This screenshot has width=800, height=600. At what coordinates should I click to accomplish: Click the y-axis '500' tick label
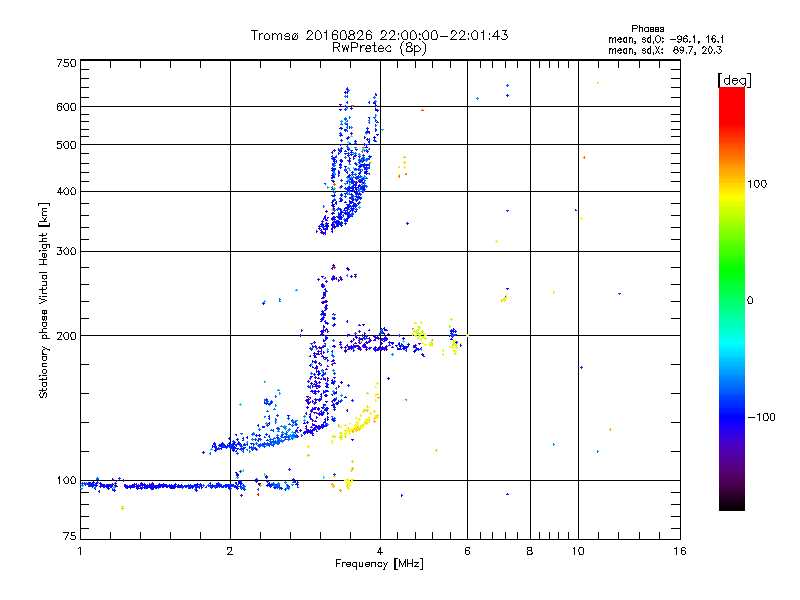pos(66,145)
